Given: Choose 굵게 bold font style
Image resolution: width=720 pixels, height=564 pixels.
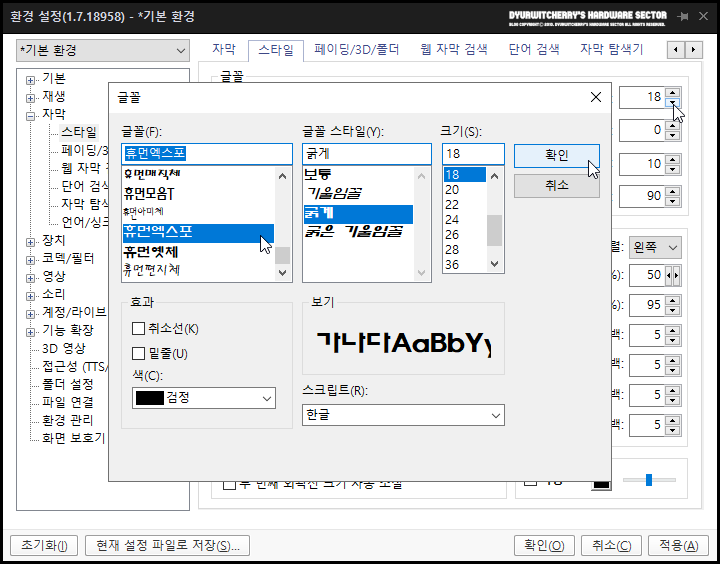Looking at the screenshot, I should click(358, 213).
